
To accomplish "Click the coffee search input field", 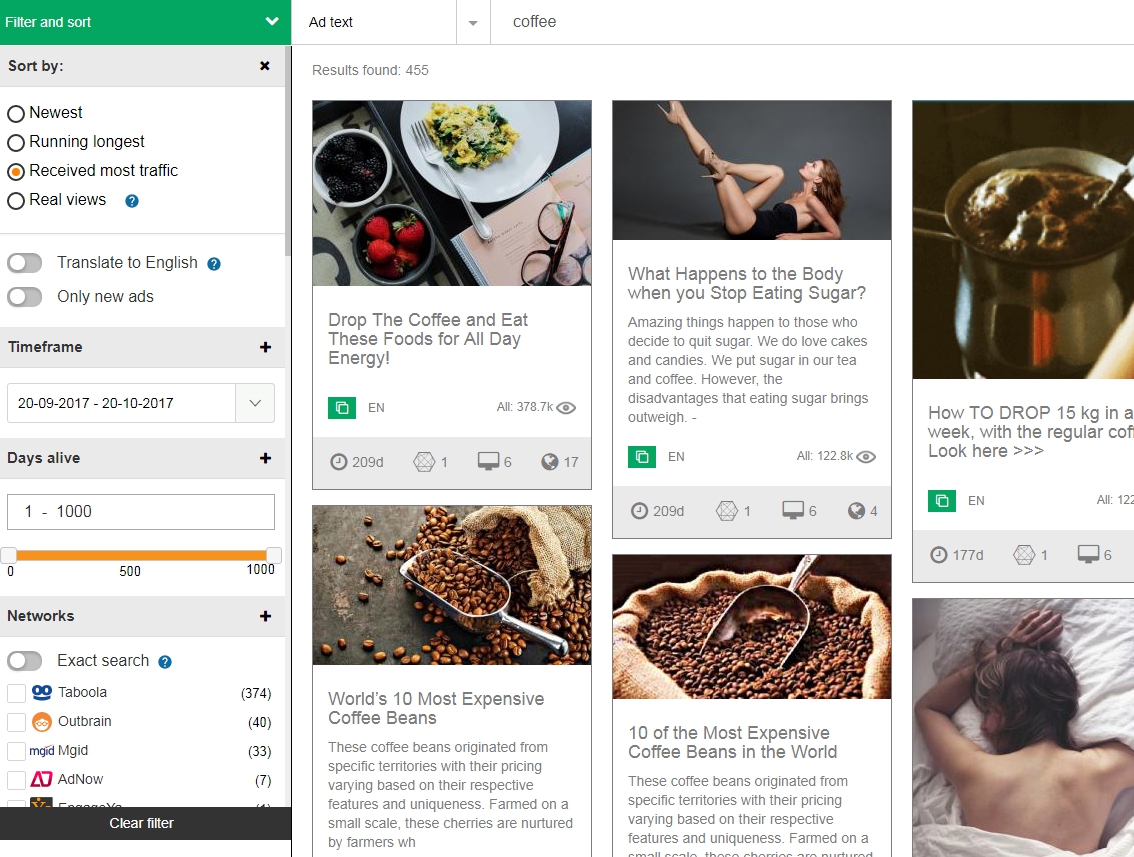I will (x=812, y=22).
